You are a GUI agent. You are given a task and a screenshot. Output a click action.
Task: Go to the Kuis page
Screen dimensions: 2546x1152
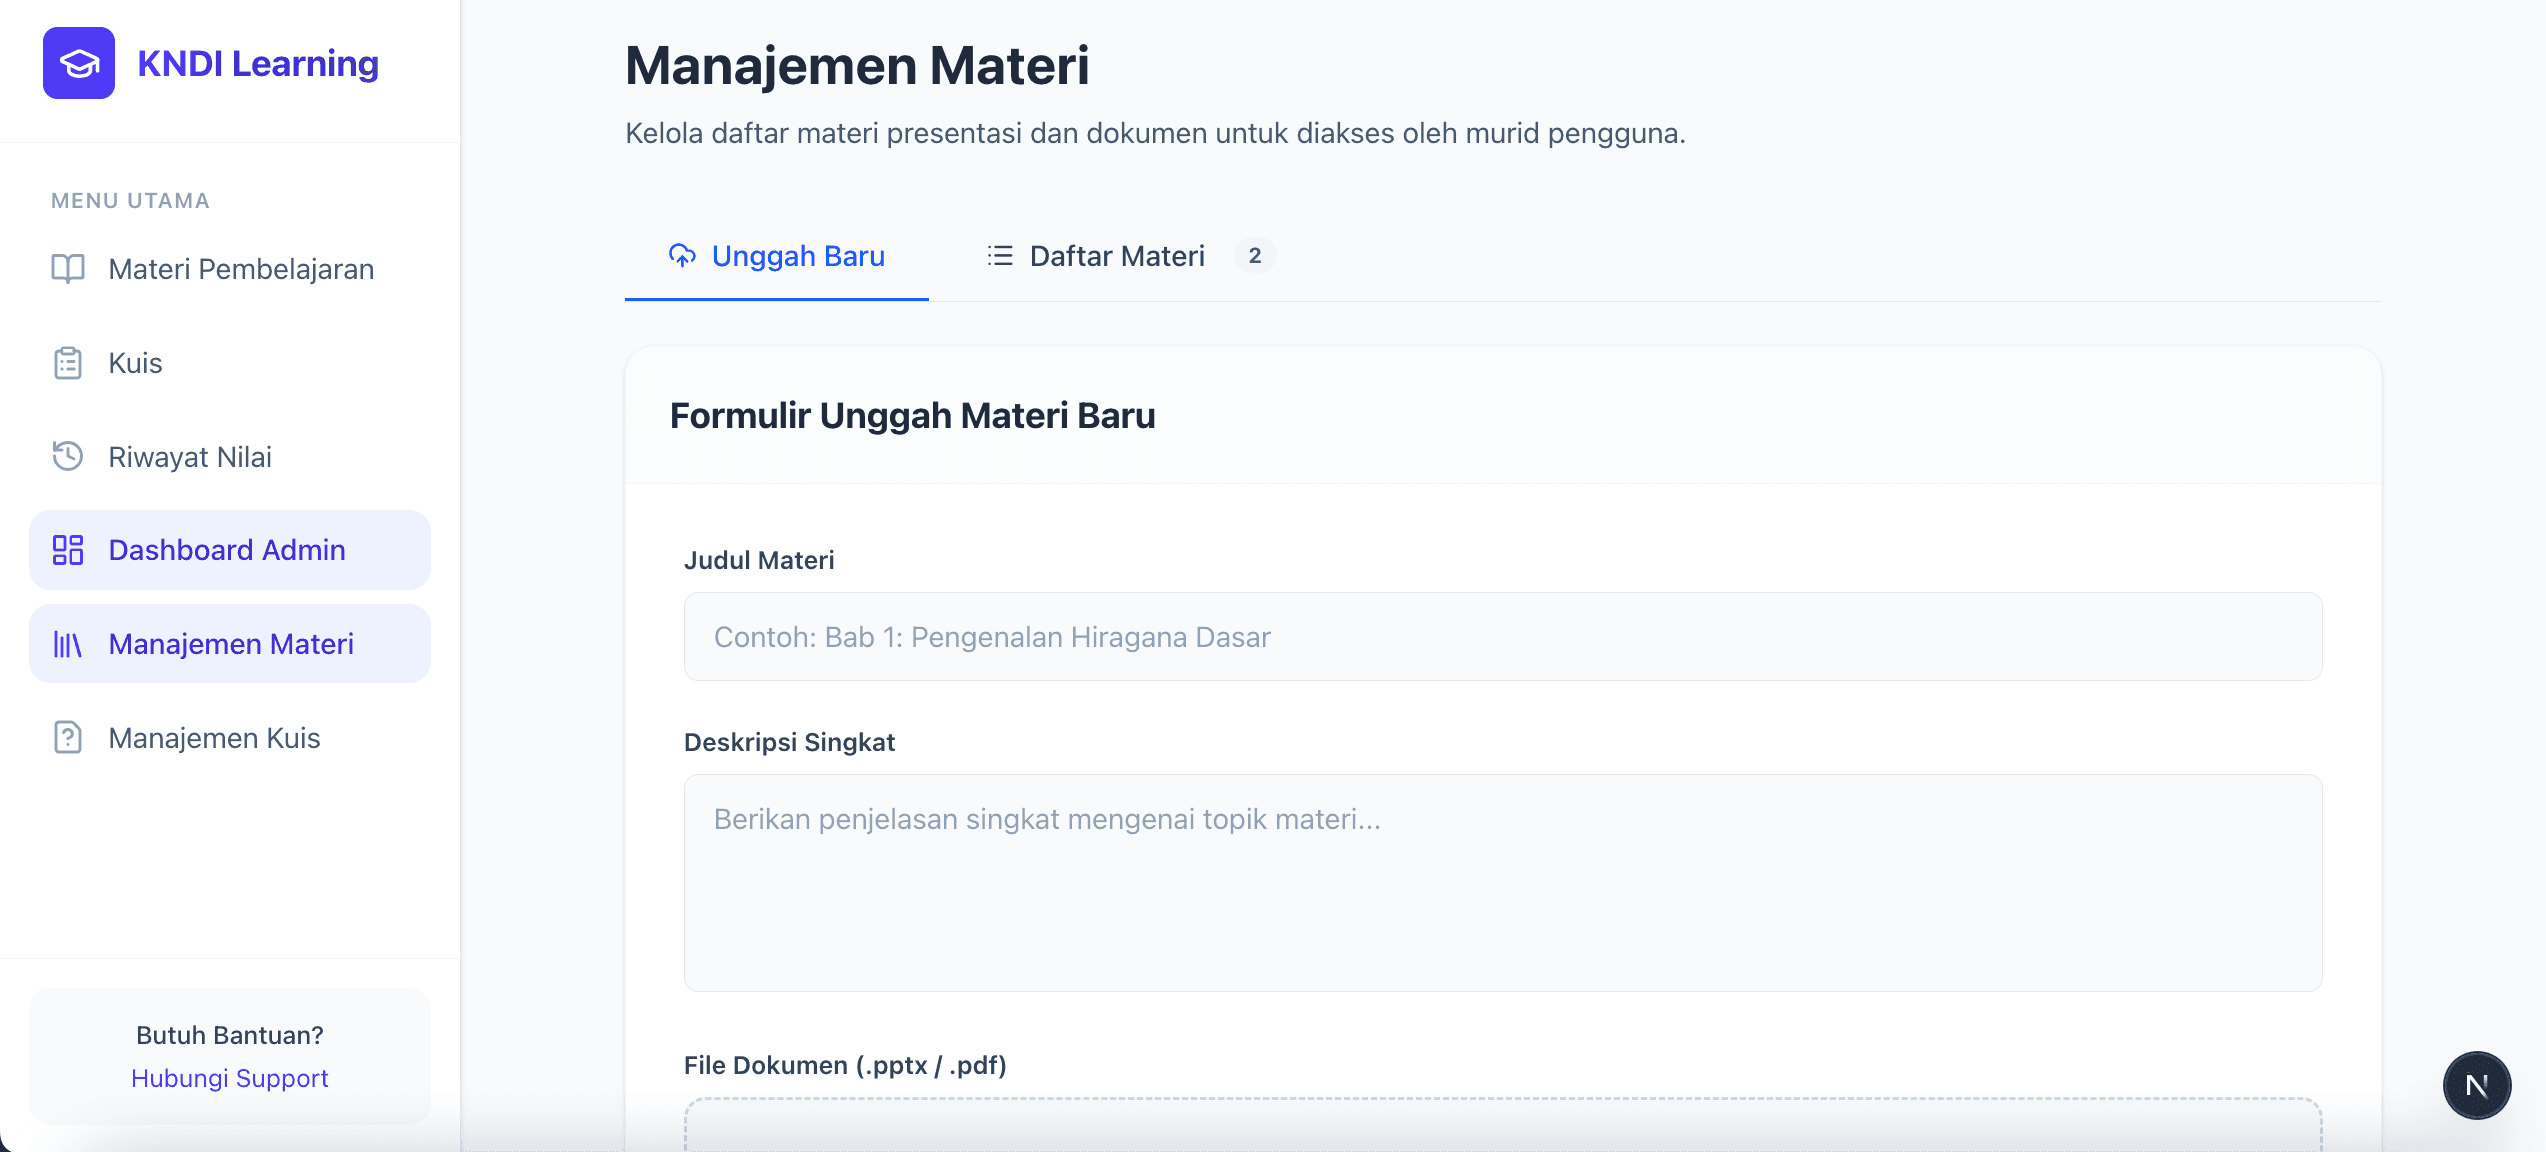230,362
